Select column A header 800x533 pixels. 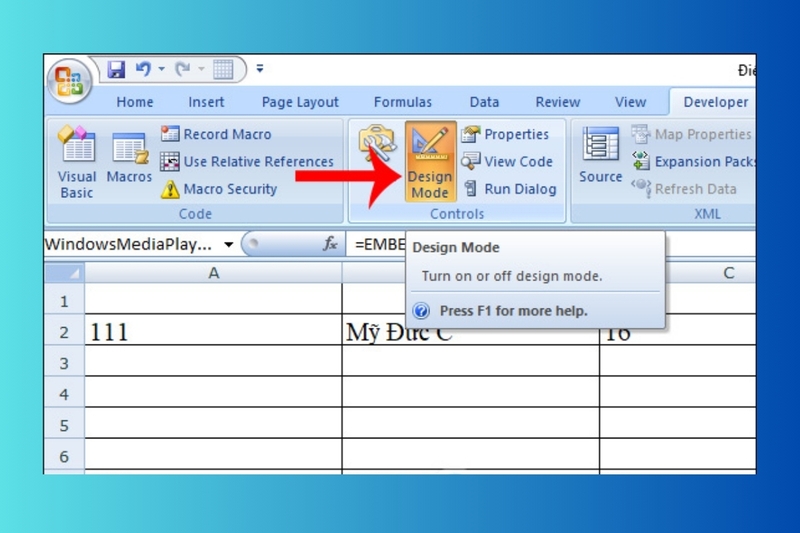pos(213,273)
